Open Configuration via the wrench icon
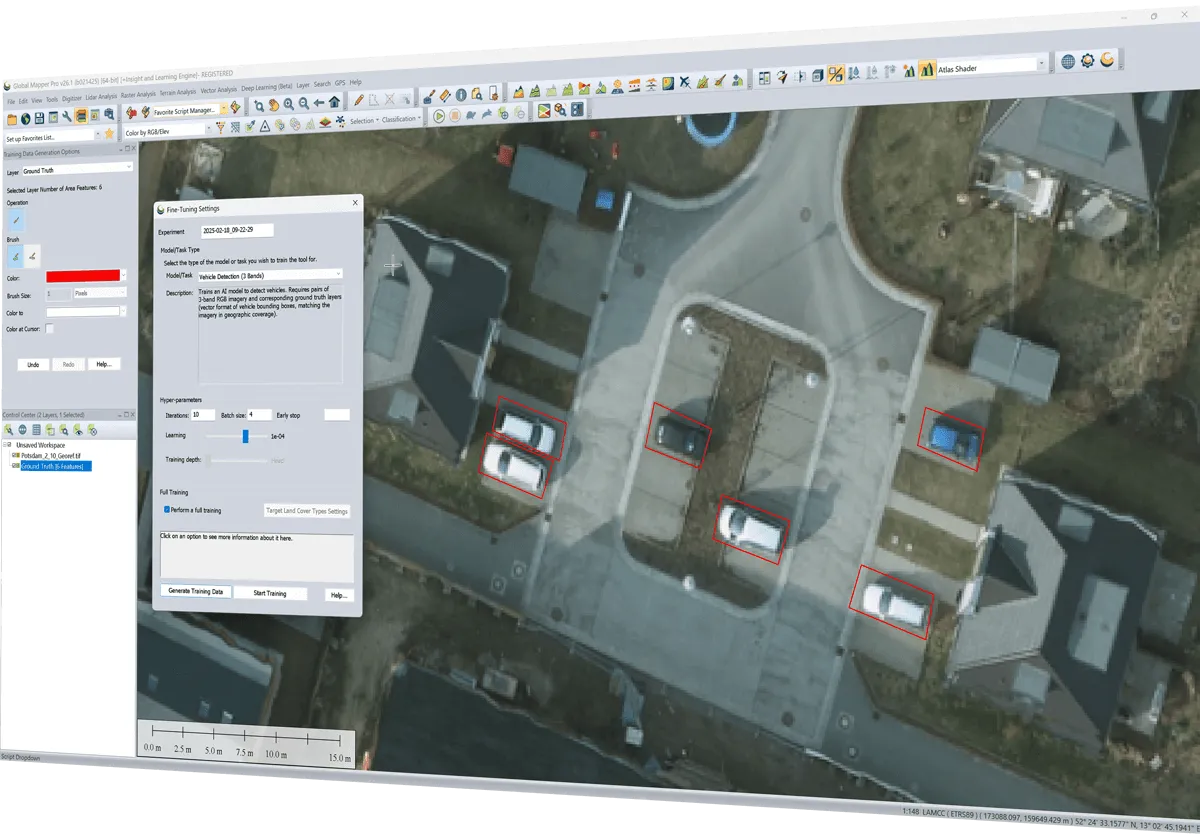Image resolution: width=1200 pixels, height=840 pixels. pos(66,115)
